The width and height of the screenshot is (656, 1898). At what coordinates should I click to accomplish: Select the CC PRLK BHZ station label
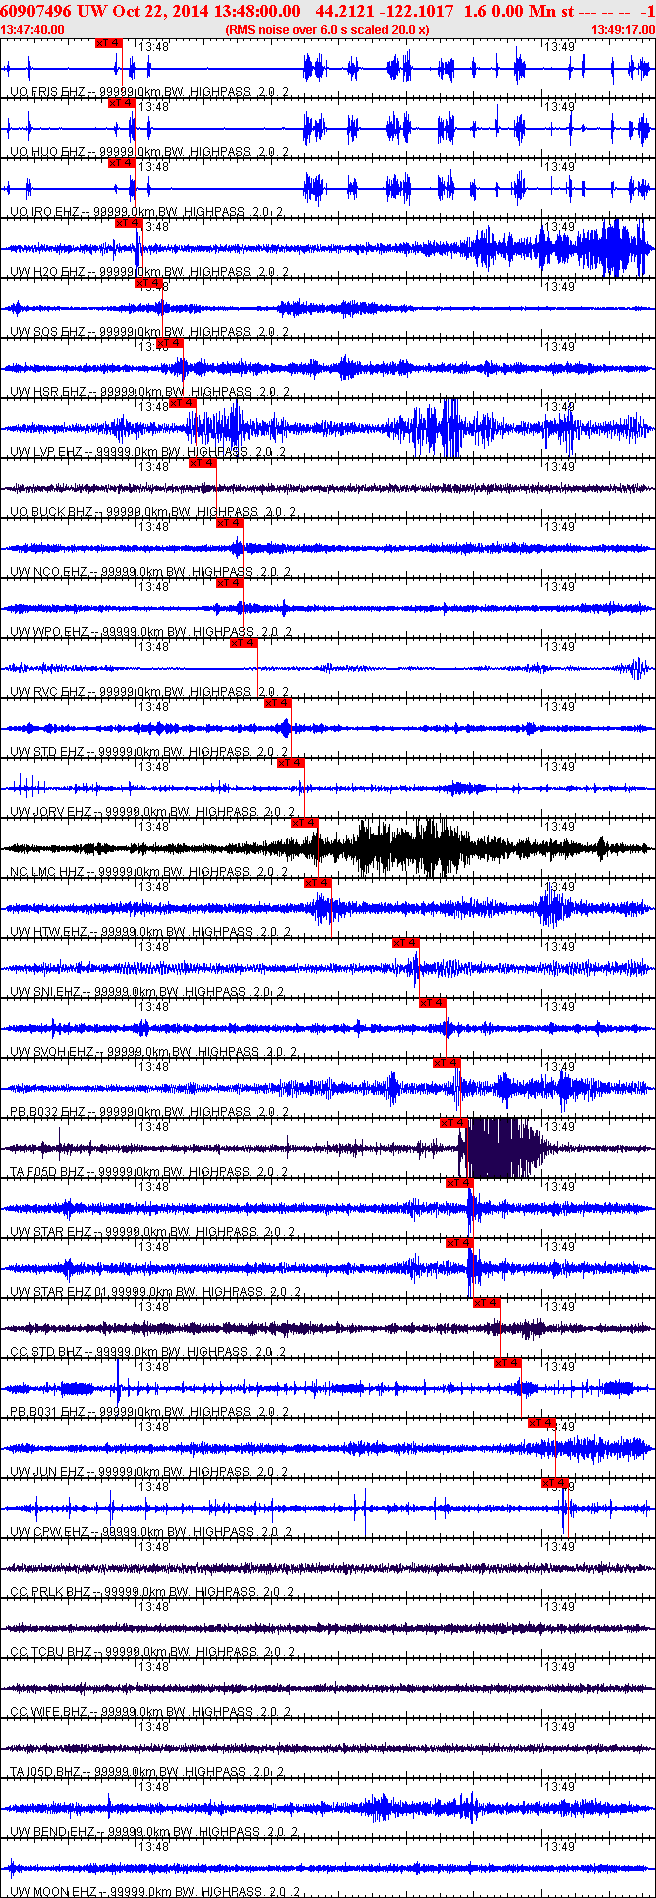click(152, 1592)
